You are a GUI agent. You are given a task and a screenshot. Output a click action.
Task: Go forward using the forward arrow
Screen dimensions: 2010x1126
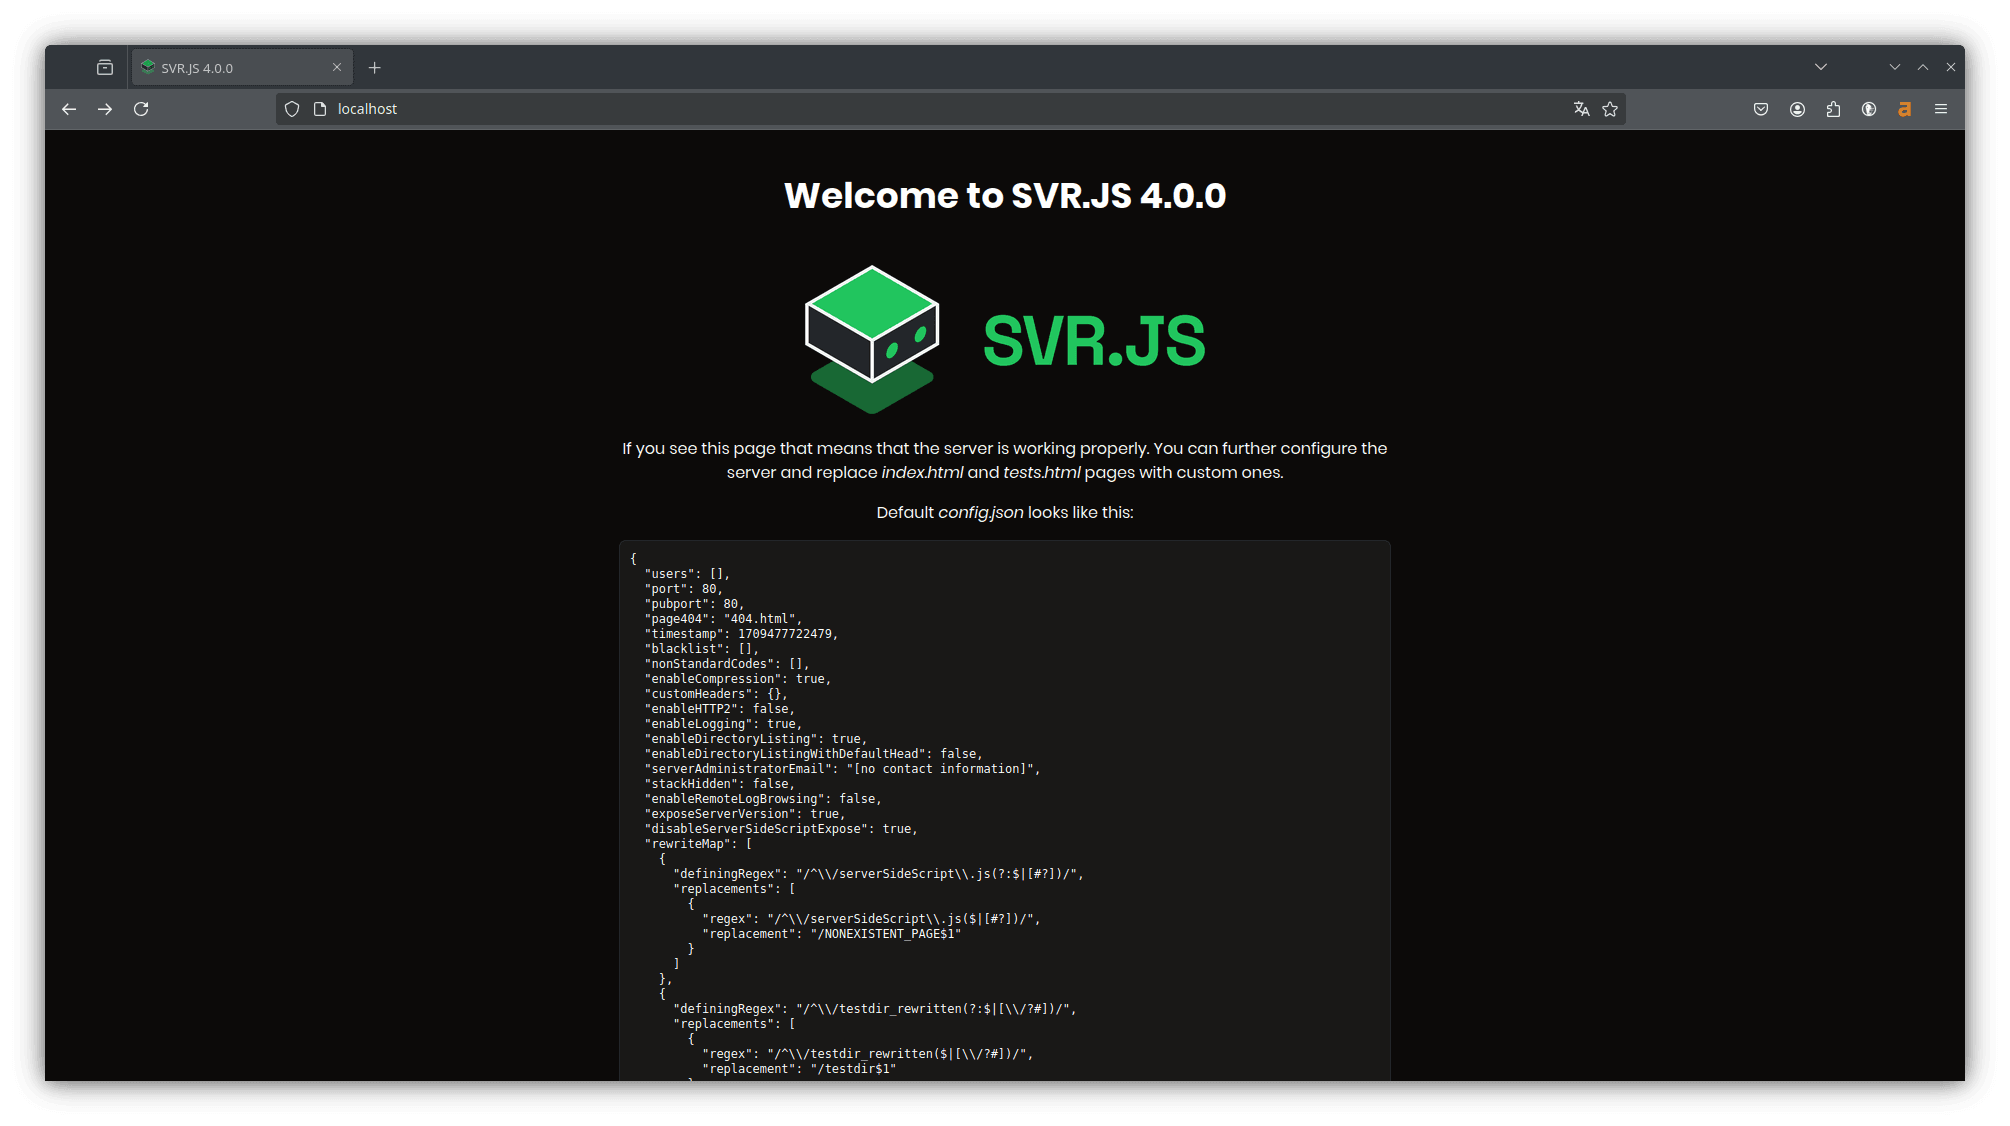click(105, 109)
